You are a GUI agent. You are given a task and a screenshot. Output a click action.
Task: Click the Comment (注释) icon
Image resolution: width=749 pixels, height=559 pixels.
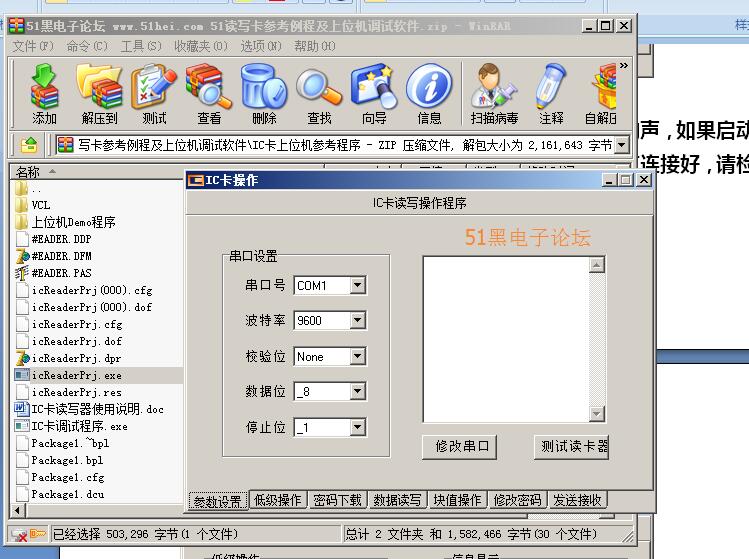tap(551, 94)
